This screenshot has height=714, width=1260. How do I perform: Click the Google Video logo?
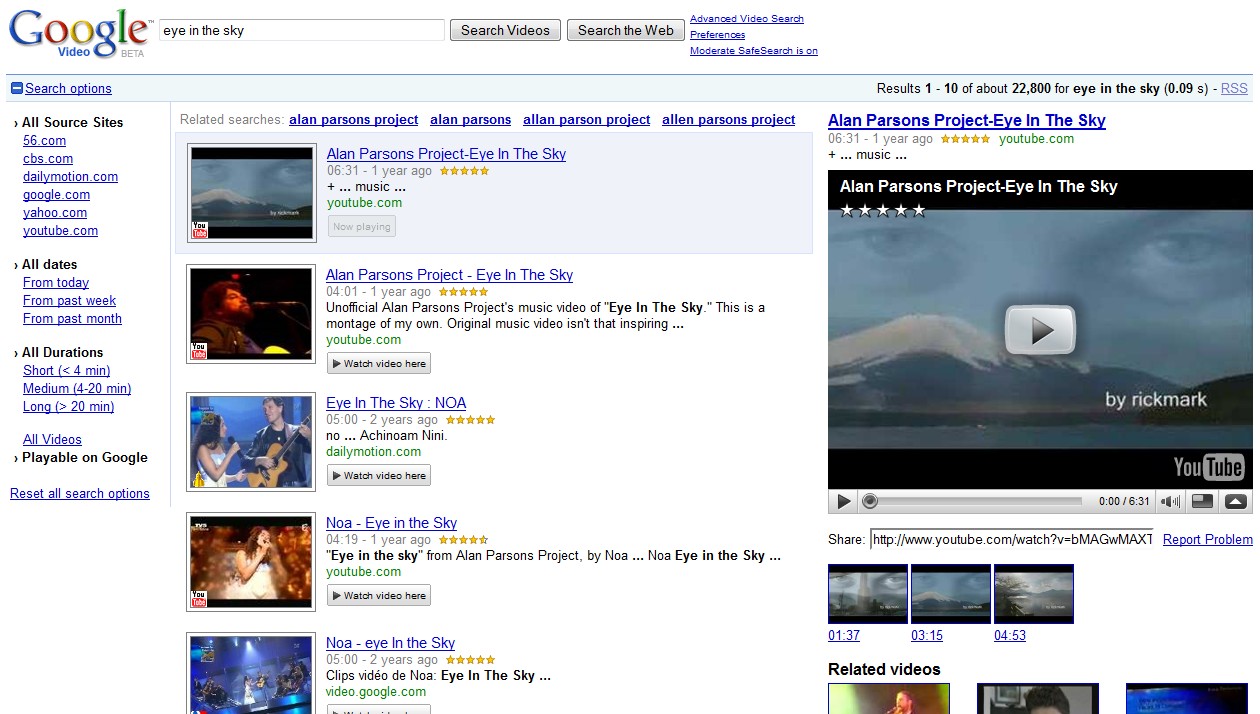80,33
